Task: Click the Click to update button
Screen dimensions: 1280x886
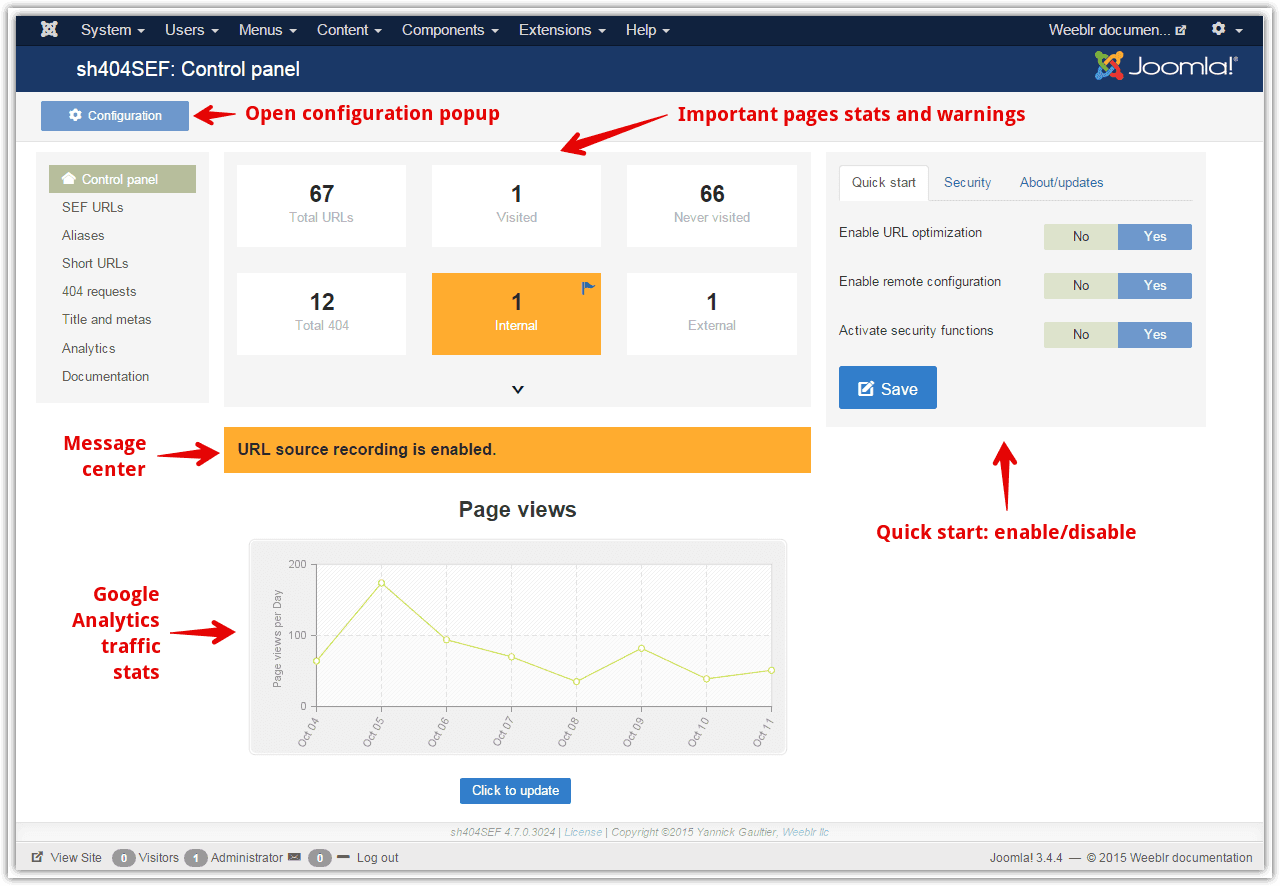Action: 515,791
